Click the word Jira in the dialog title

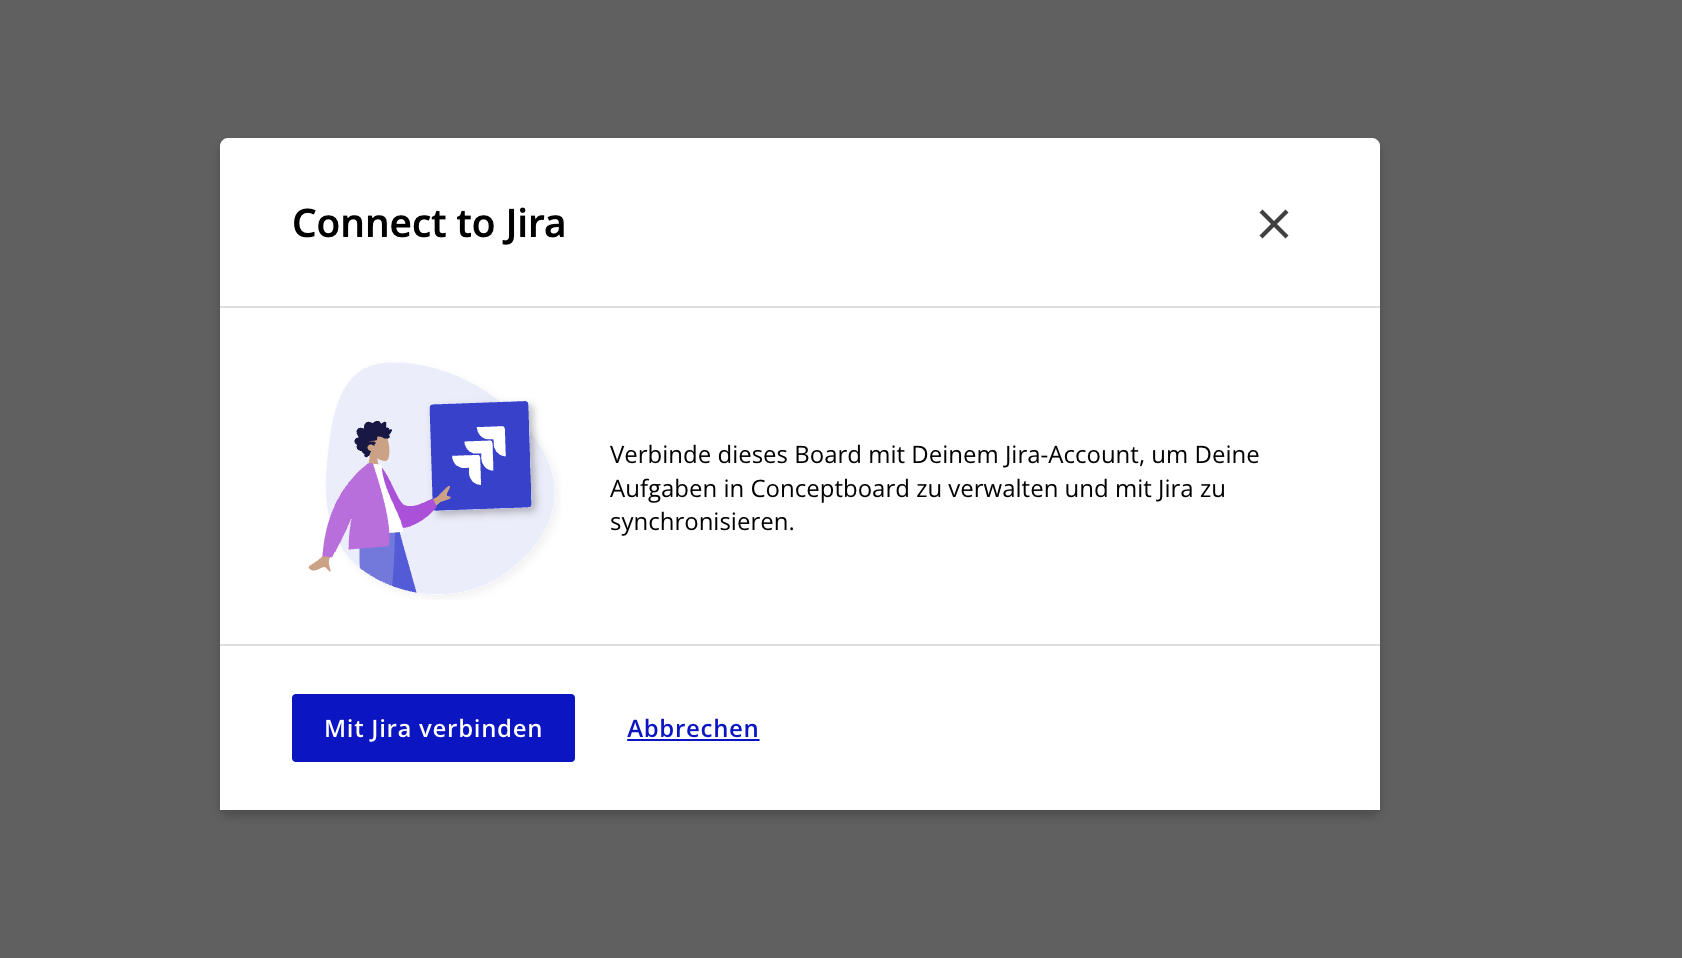tap(535, 224)
